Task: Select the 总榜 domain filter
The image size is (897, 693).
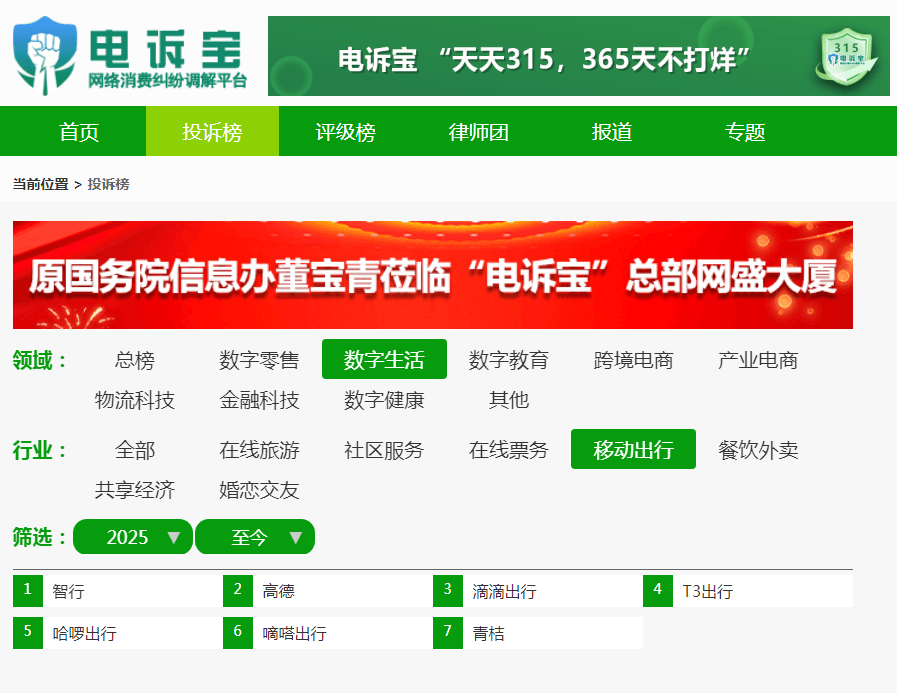Action: 134,360
